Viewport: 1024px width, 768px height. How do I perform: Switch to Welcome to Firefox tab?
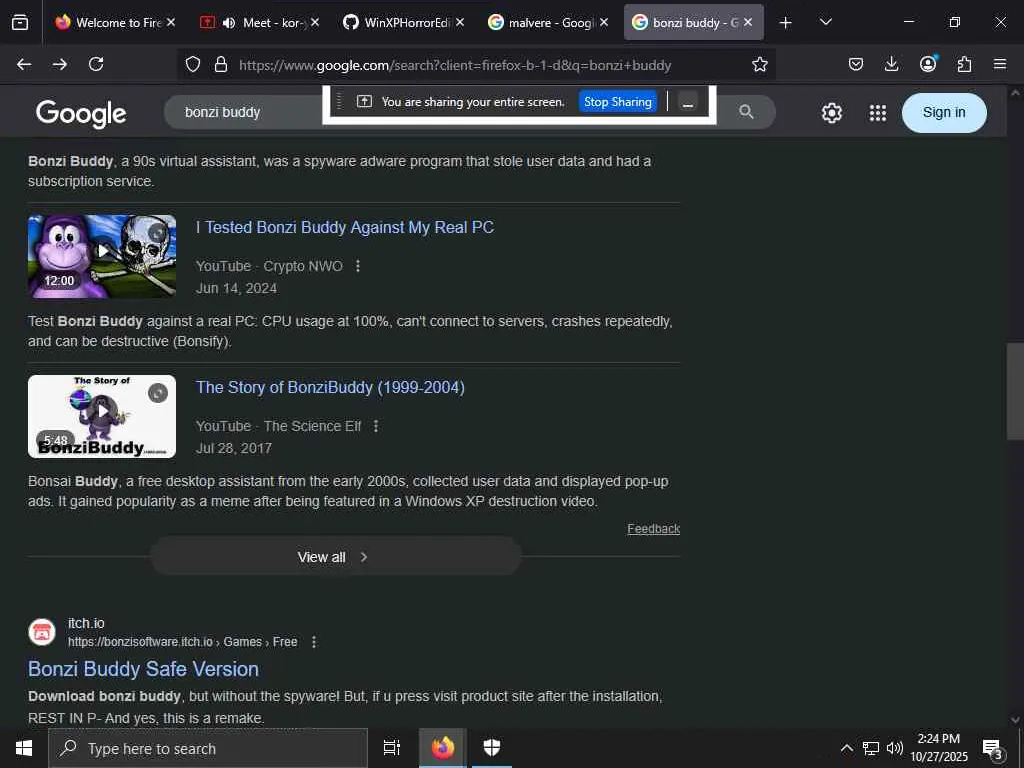click(116, 23)
